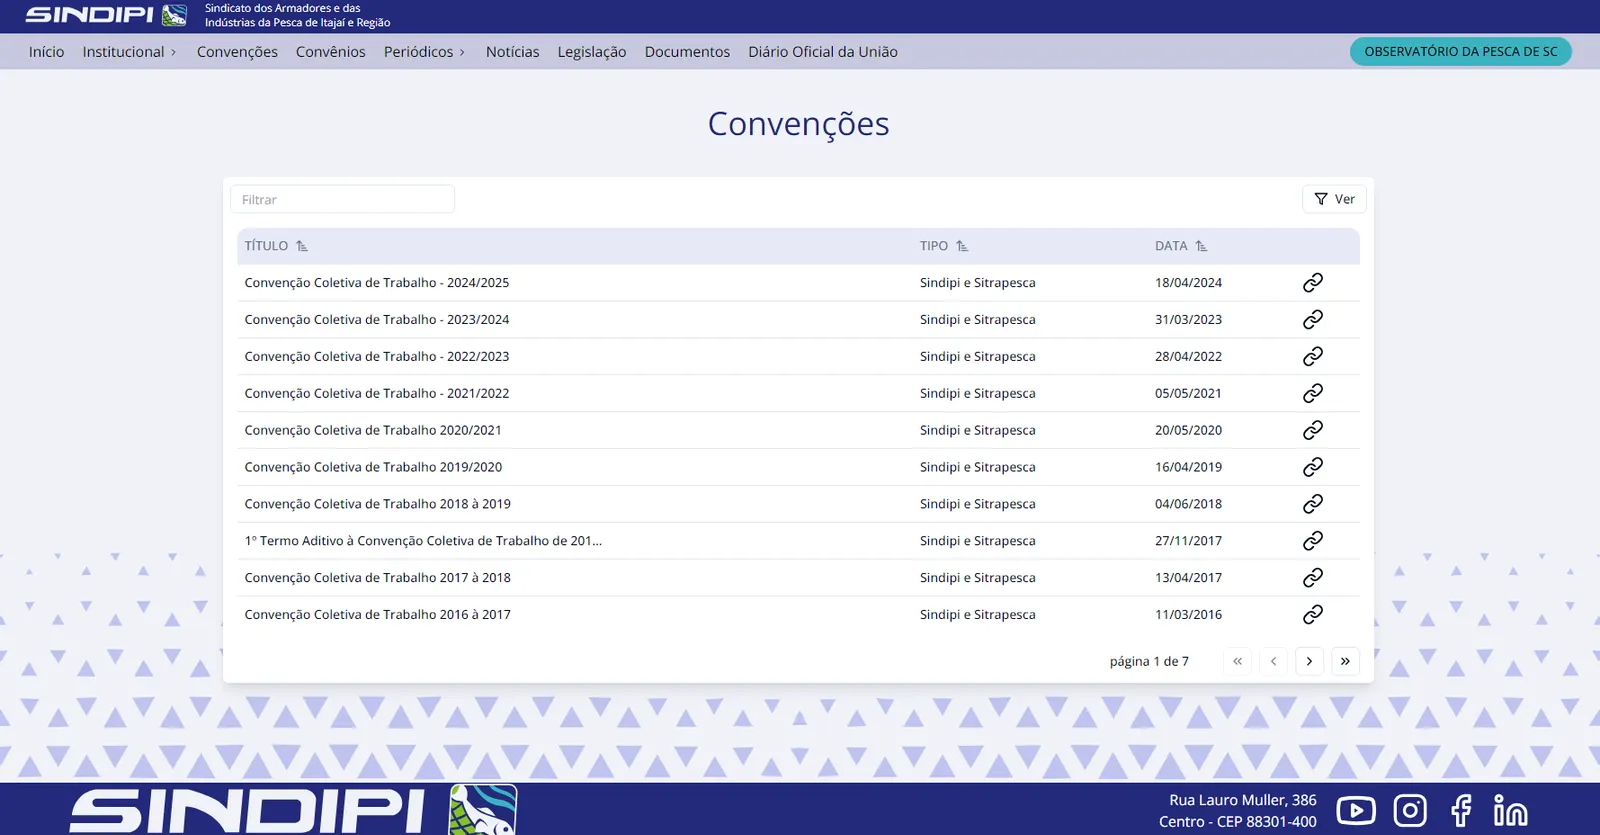Open link for Convenção Coletiva 2021/2022
Screen dimensions: 1600x835
click(1313, 393)
